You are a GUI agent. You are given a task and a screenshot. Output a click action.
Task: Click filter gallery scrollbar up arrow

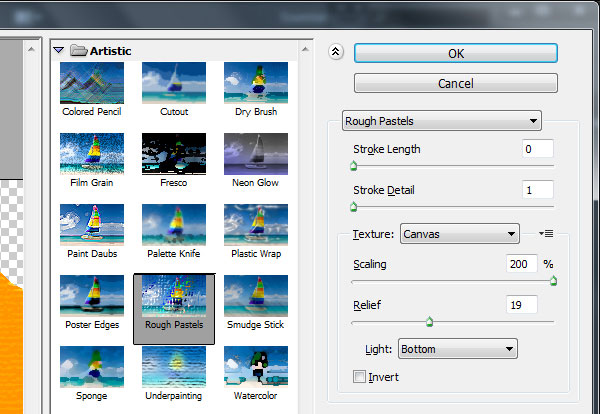[305, 49]
